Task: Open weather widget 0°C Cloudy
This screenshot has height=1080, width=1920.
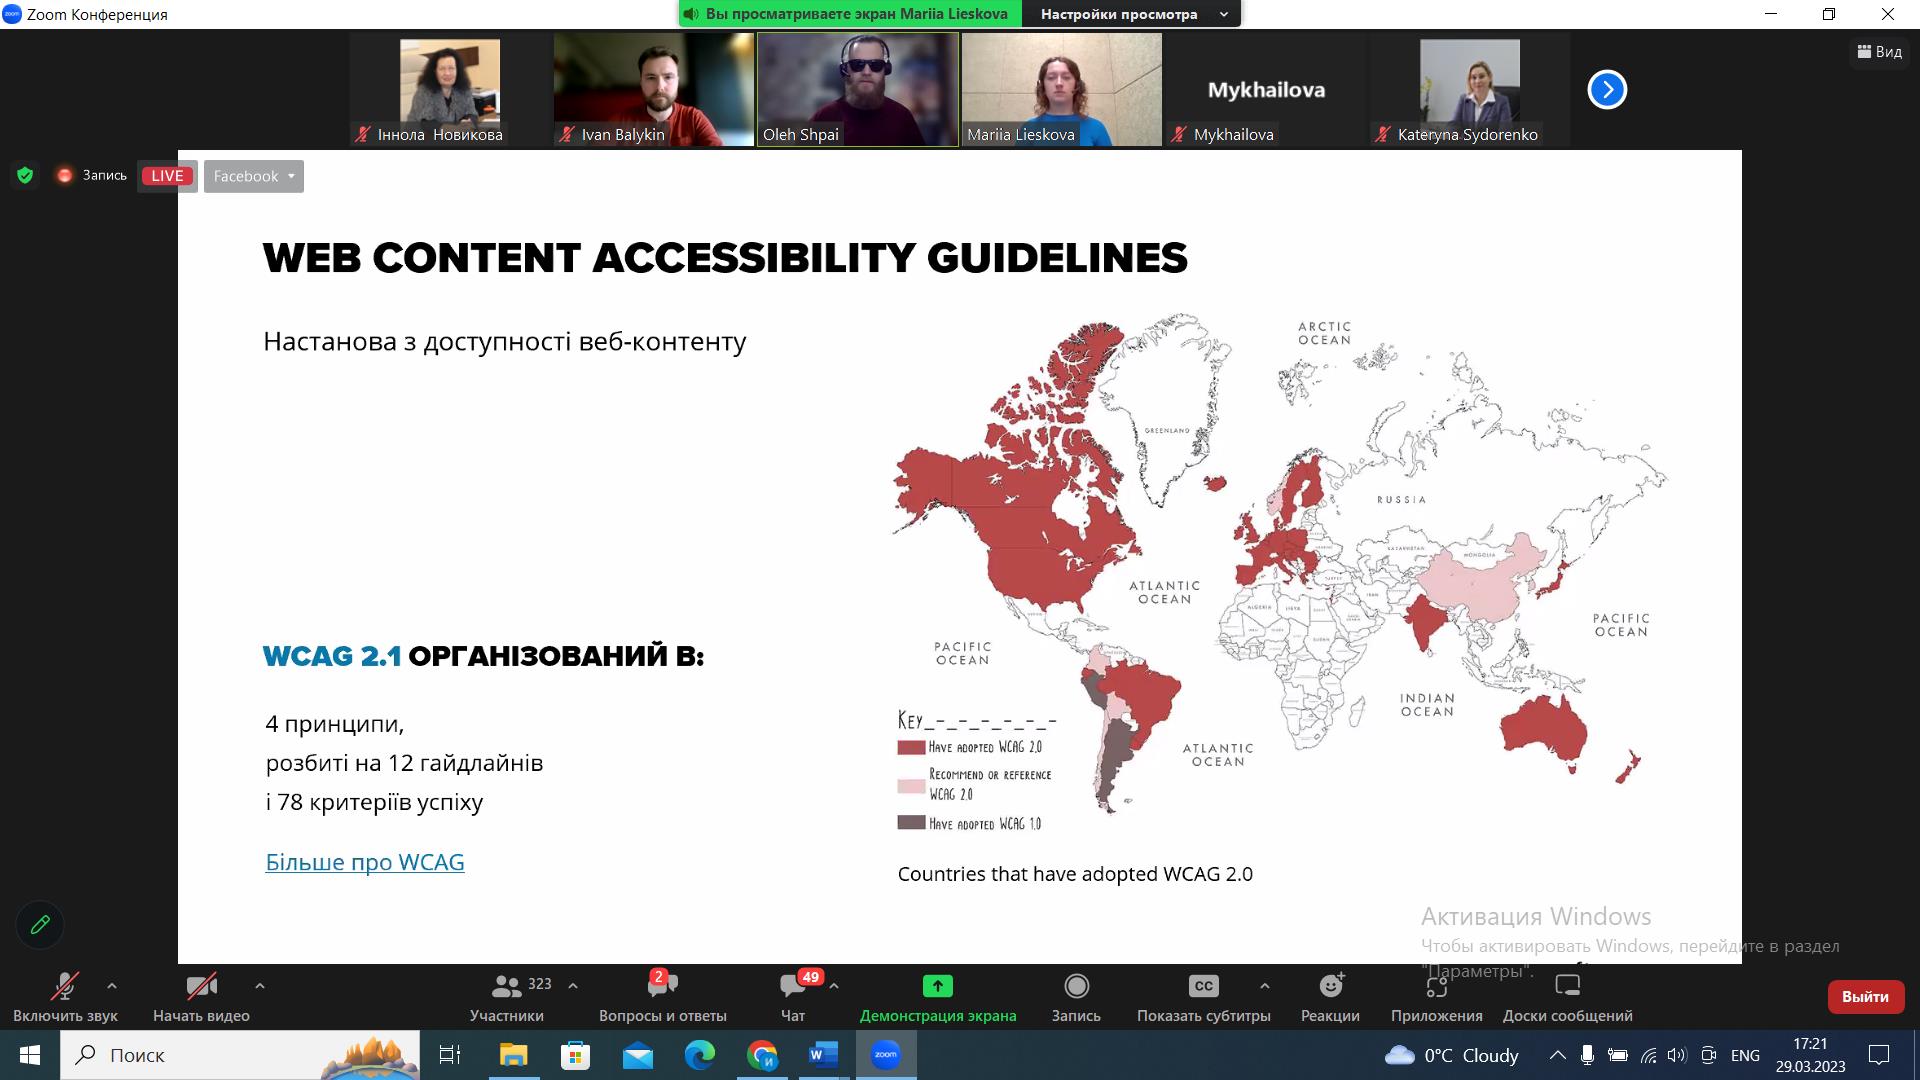Action: point(1452,1055)
